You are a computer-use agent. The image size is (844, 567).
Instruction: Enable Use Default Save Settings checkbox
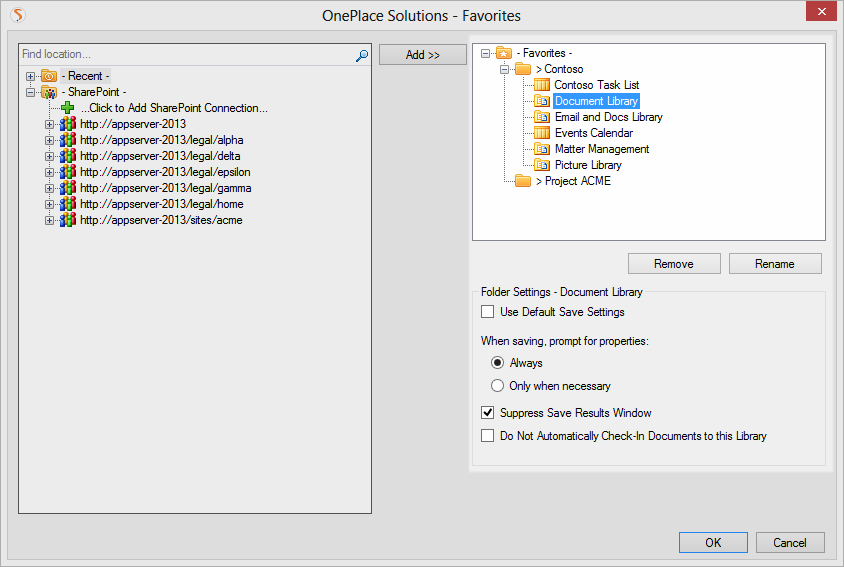click(488, 312)
